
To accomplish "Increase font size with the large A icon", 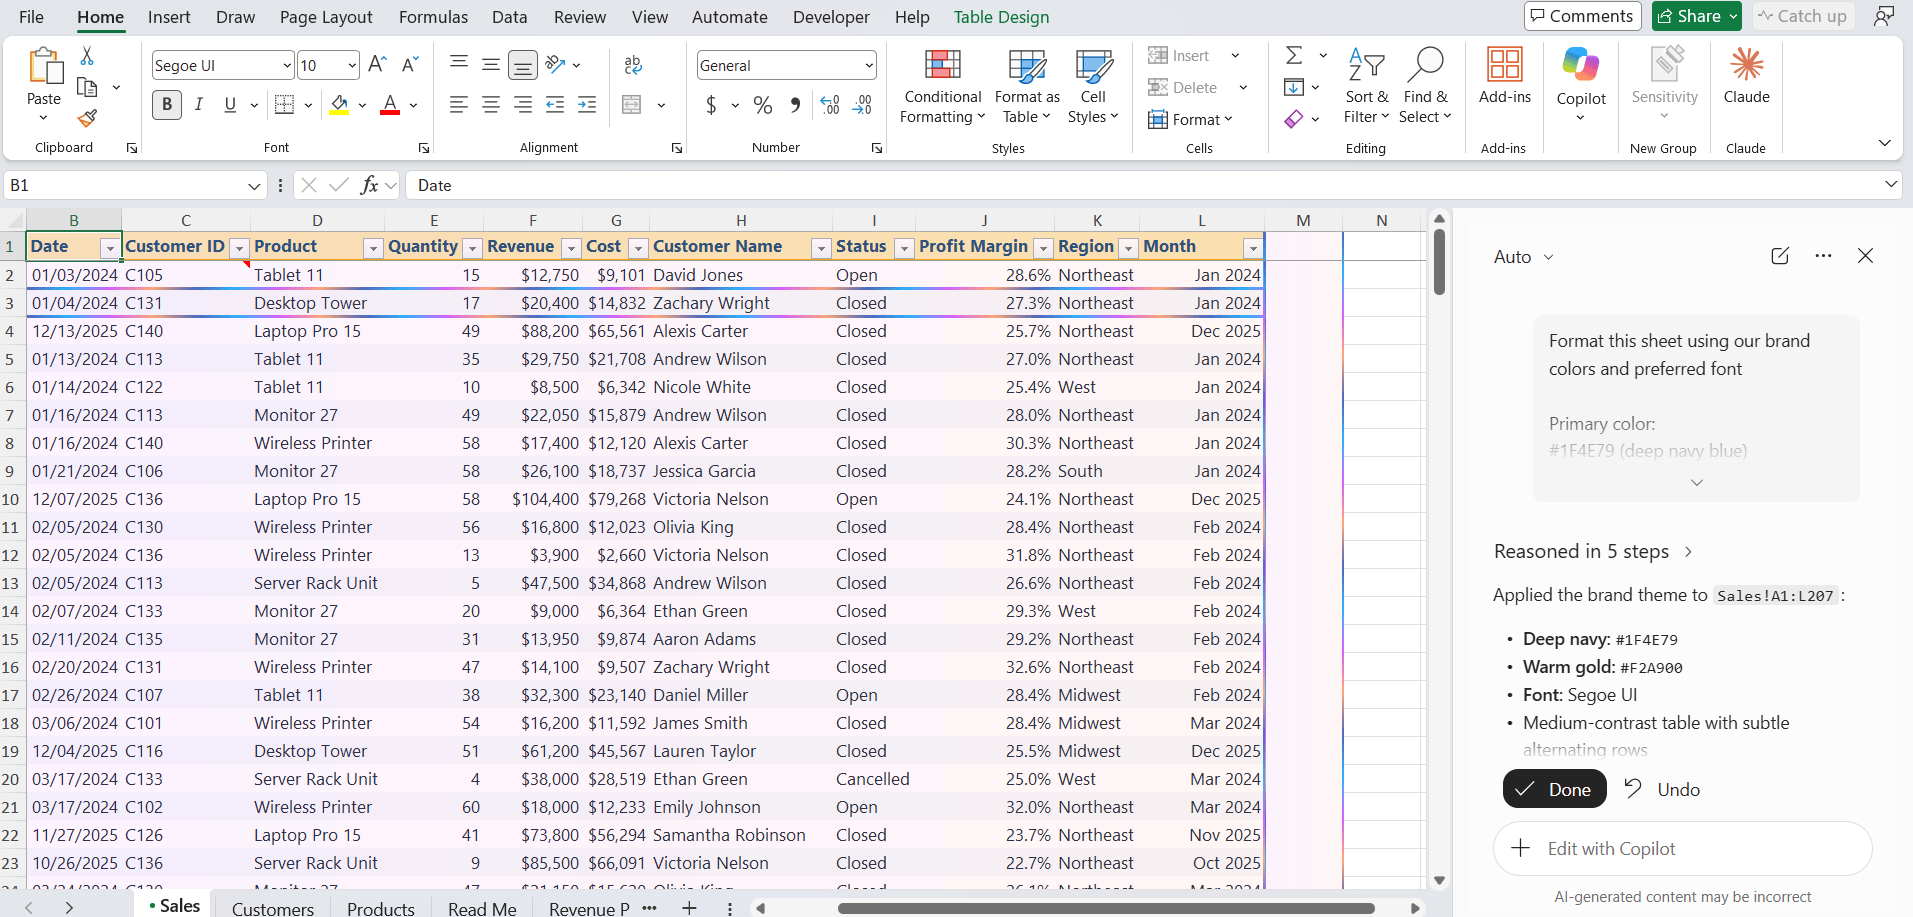I will click(377, 65).
